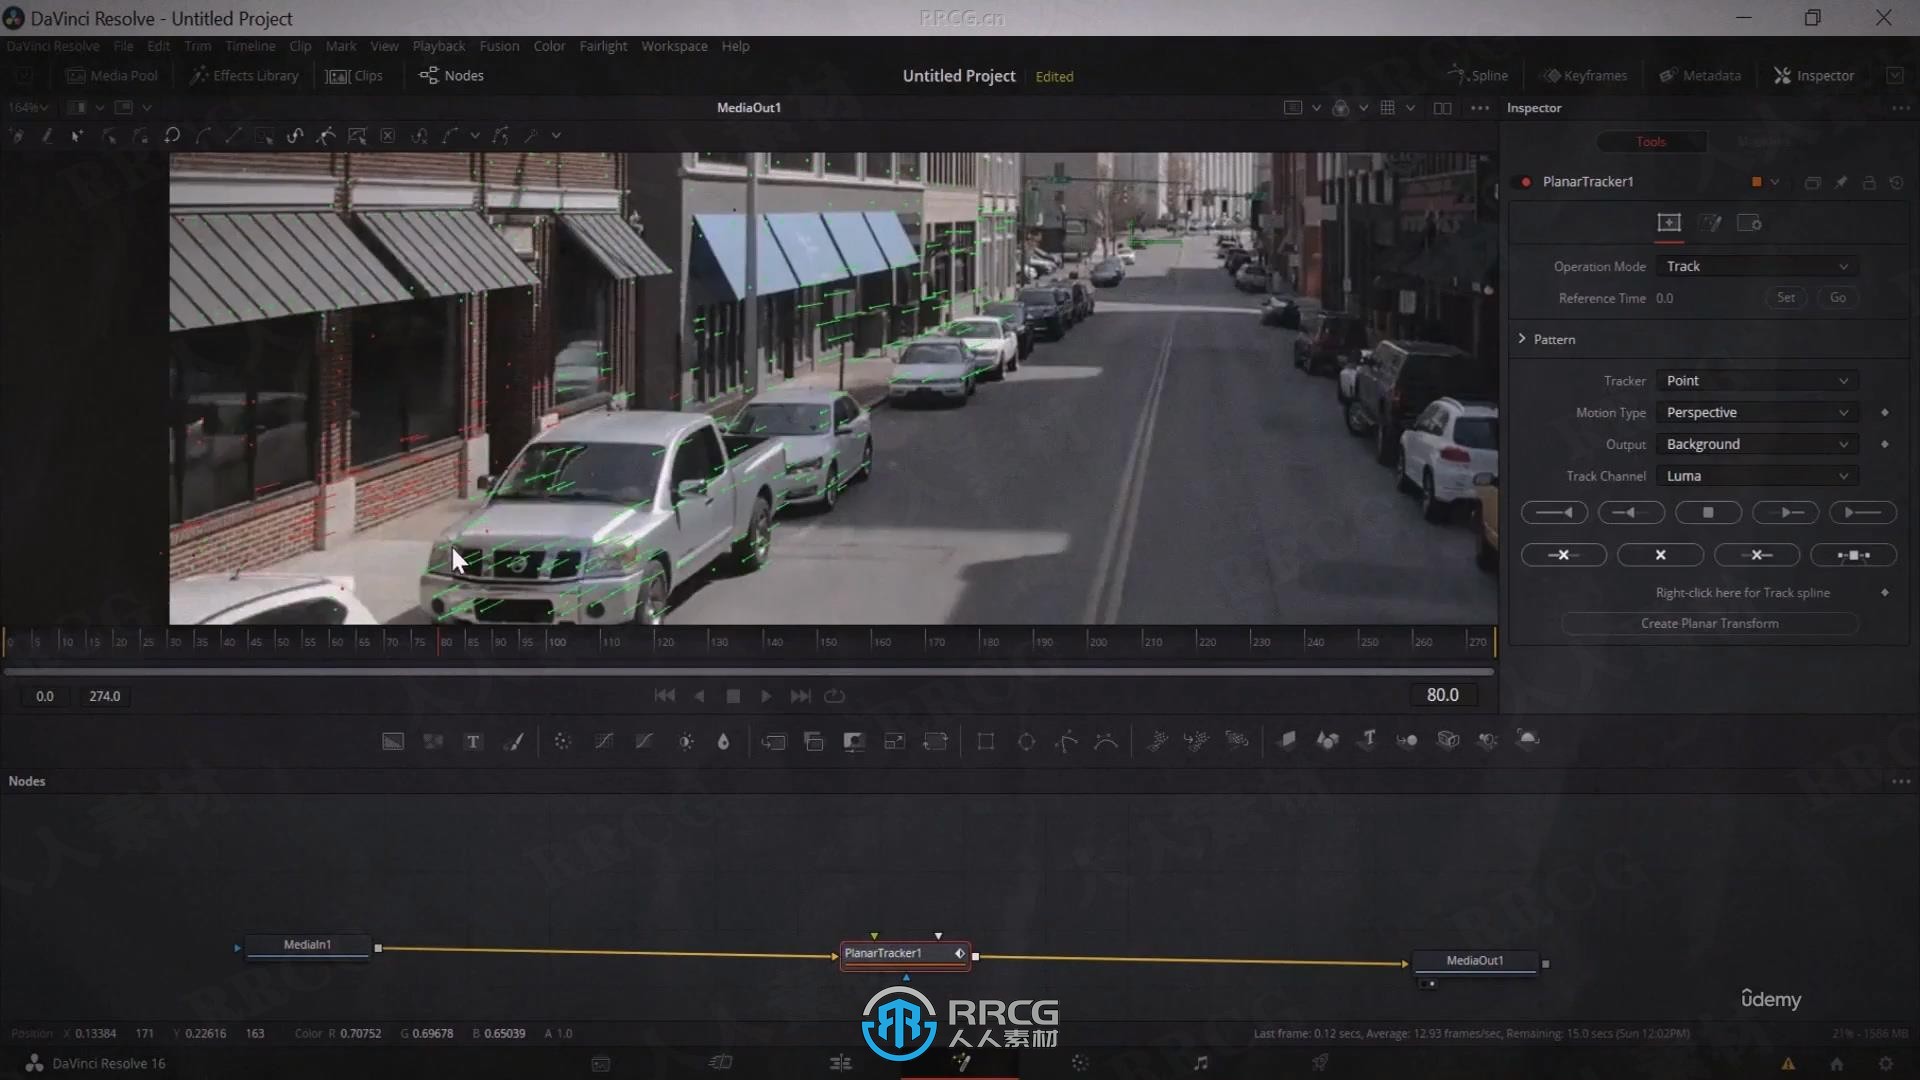Open the Fusion menu
The height and width of the screenshot is (1080, 1920).
coord(499,46)
